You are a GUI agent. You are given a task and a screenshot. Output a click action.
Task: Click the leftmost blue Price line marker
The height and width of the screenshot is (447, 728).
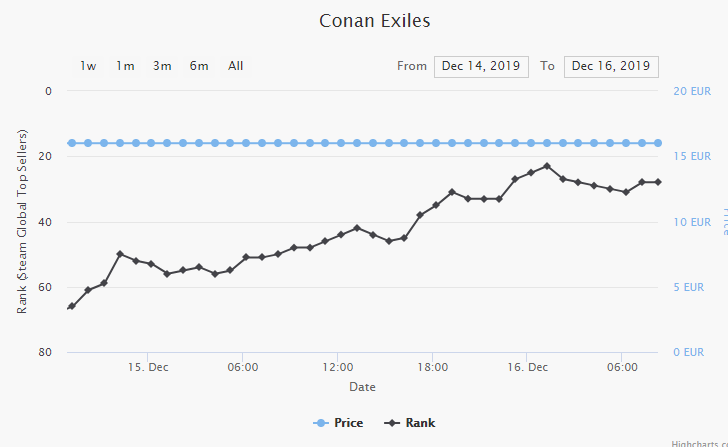(x=72, y=143)
